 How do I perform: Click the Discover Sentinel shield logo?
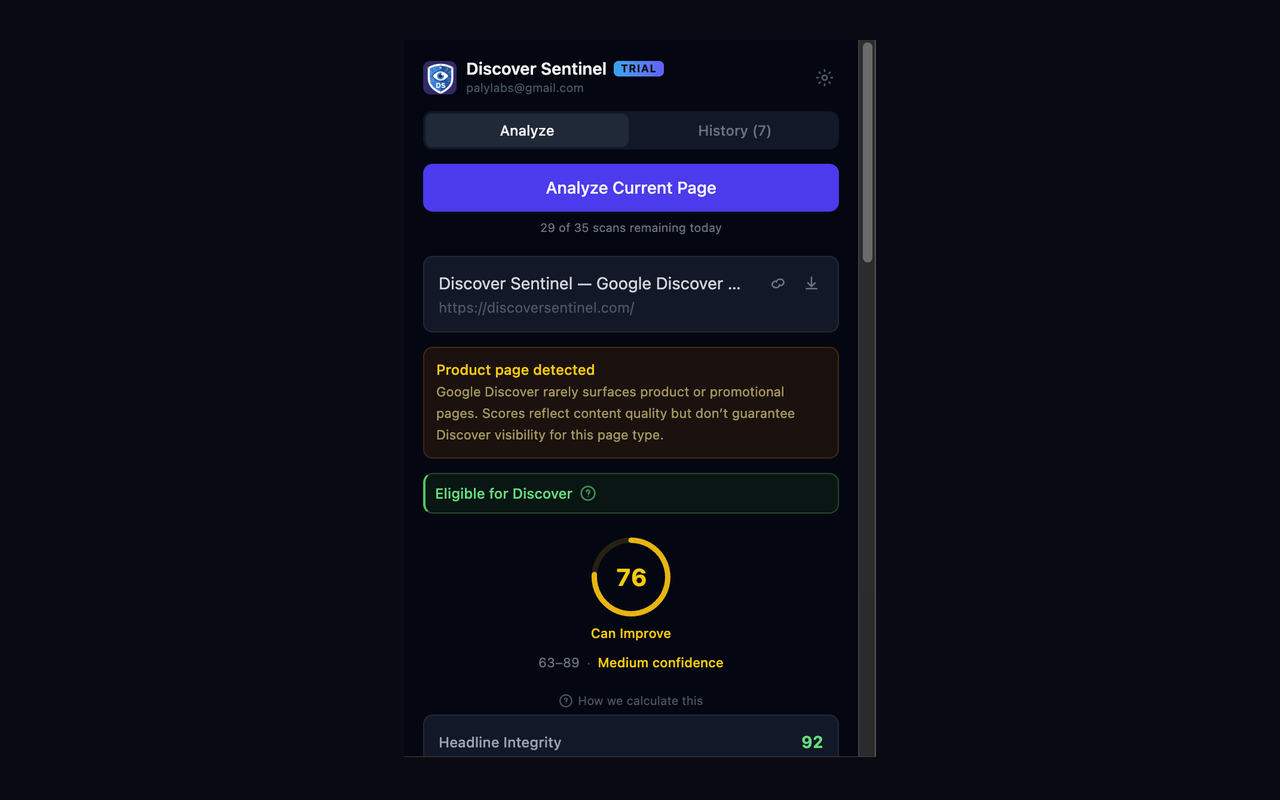click(x=440, y=78)
